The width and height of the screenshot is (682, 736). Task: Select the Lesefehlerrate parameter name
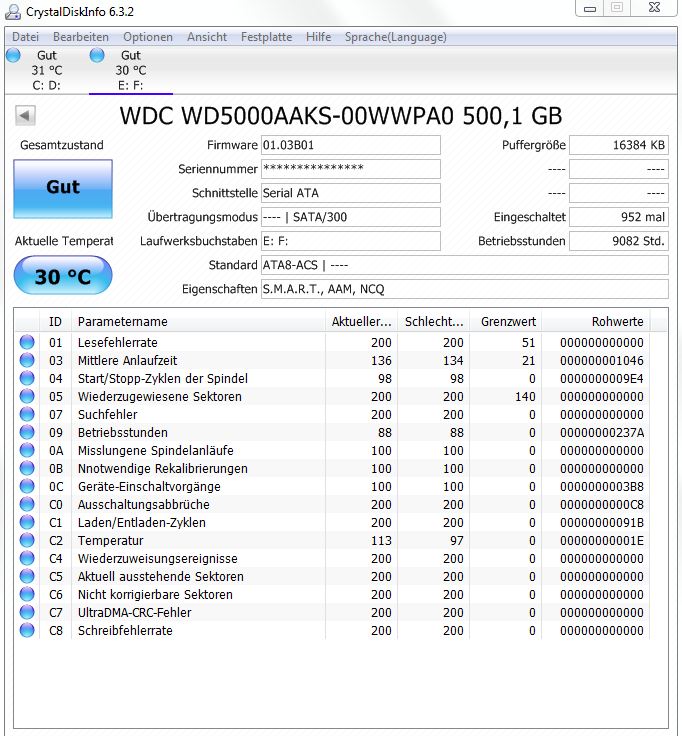pos(118,343)
